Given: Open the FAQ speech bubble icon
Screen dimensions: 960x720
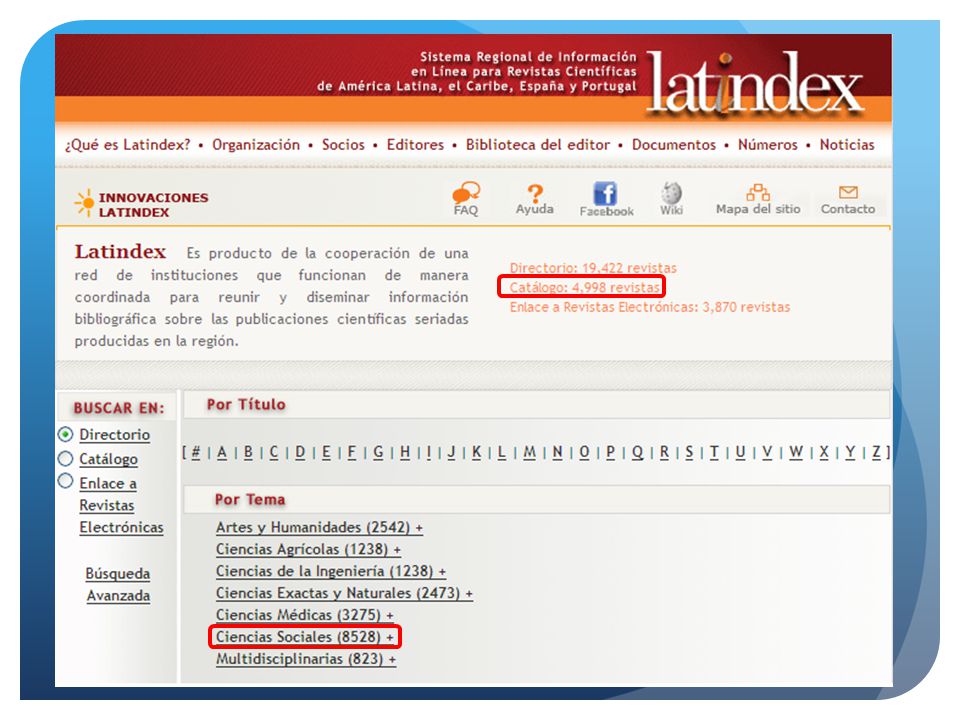Looking at the screenshot, I should (x=466, y=192).
